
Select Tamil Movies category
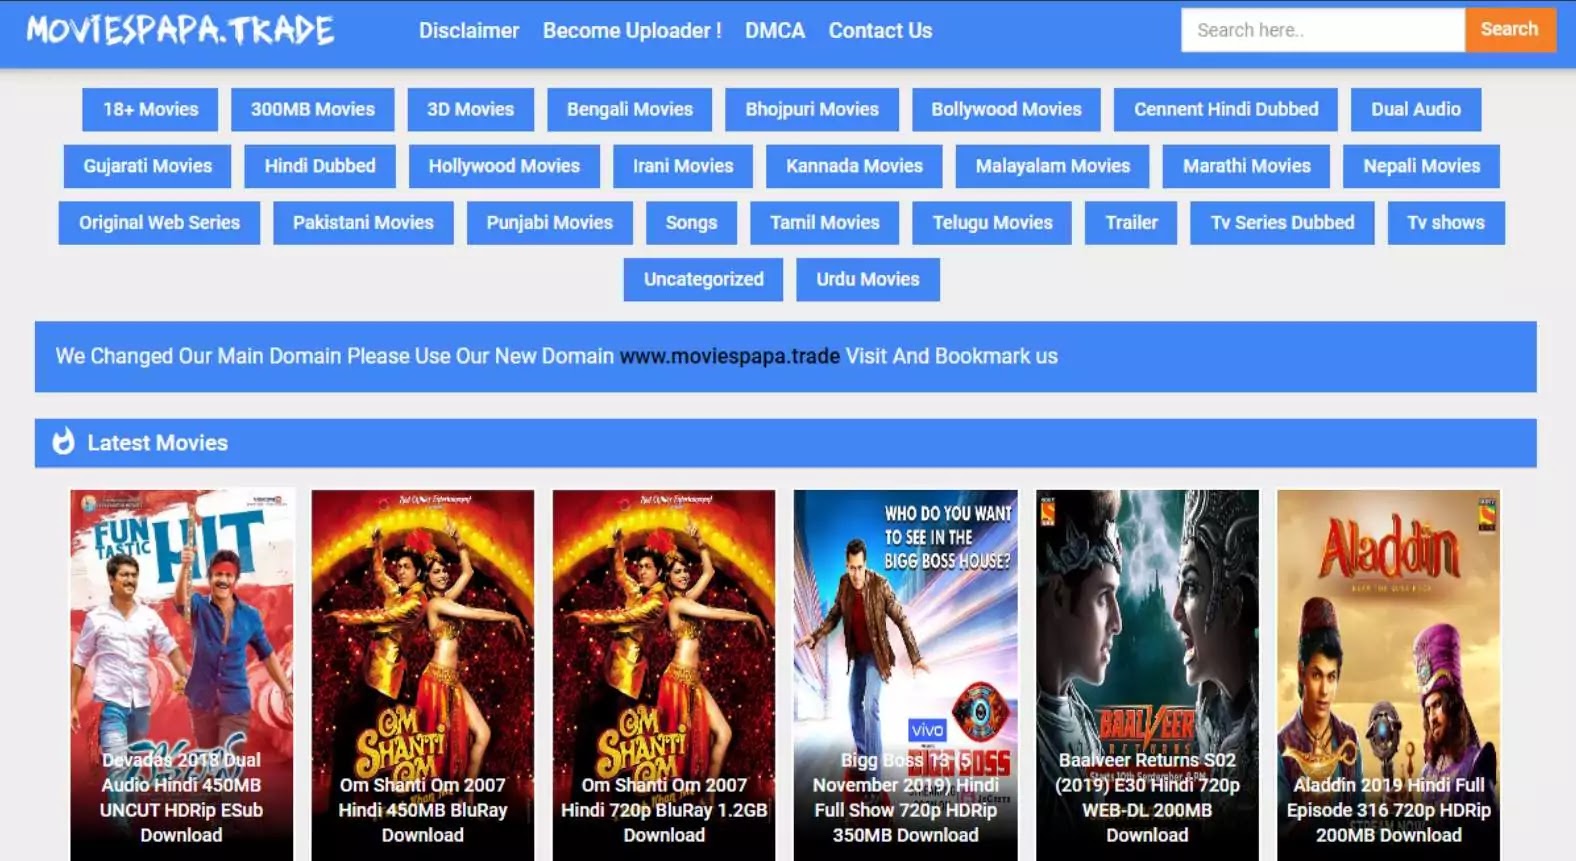(824, 223)
